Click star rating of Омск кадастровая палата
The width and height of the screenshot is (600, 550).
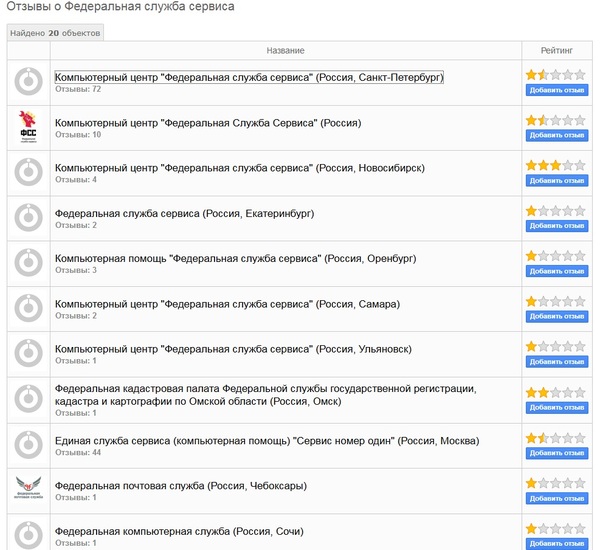tap(556, 392)
